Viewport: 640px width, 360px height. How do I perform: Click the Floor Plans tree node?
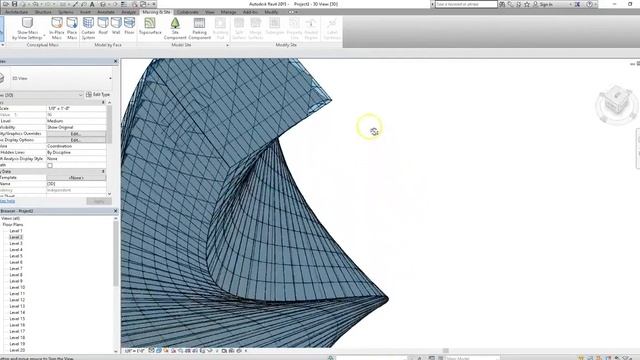tap(13, 224)
